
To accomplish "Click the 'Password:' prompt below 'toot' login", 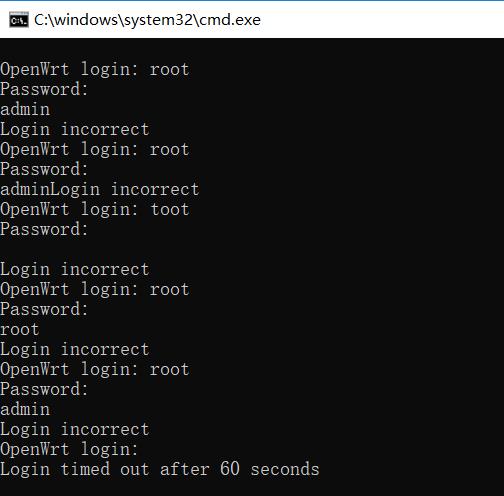I will 44,229.
